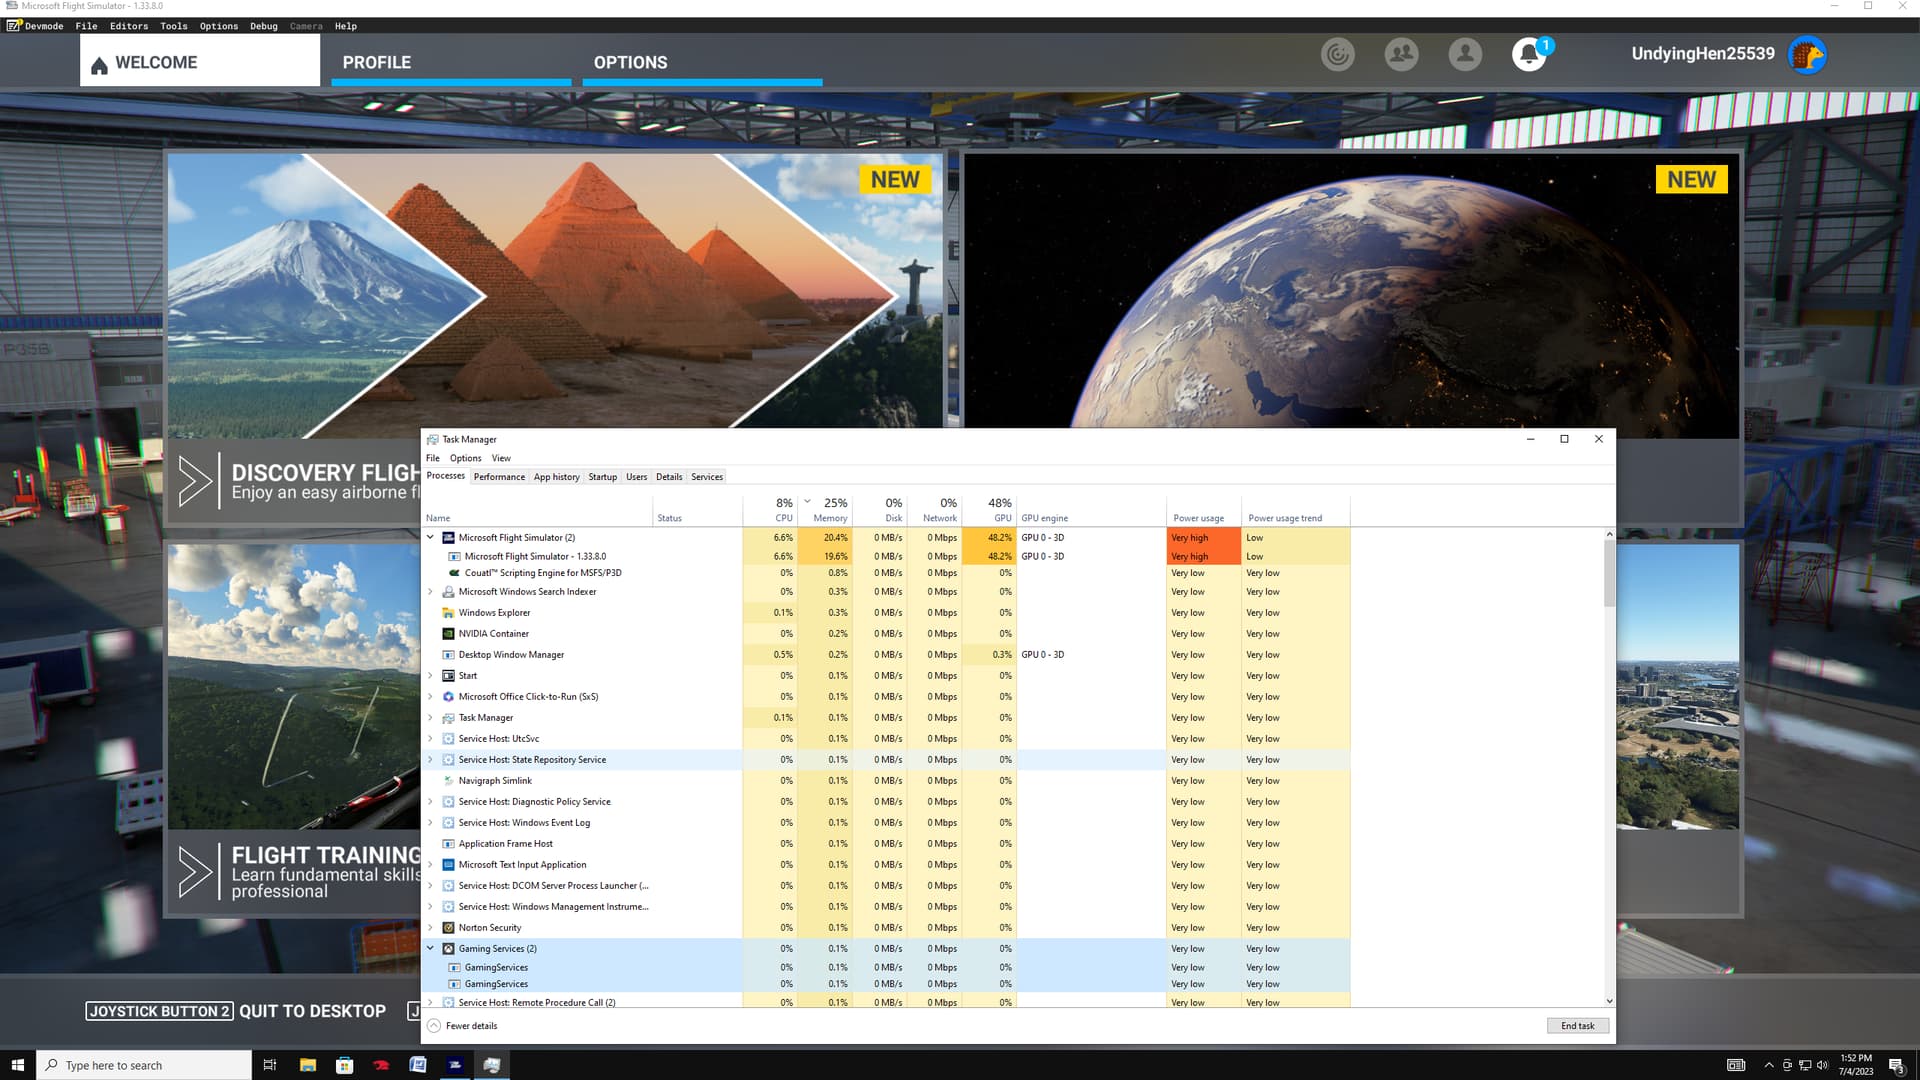This screenshot has width=1920, height=1080.
Task: Click the Fewer details arrow icon
Action: coord(434,1026)
